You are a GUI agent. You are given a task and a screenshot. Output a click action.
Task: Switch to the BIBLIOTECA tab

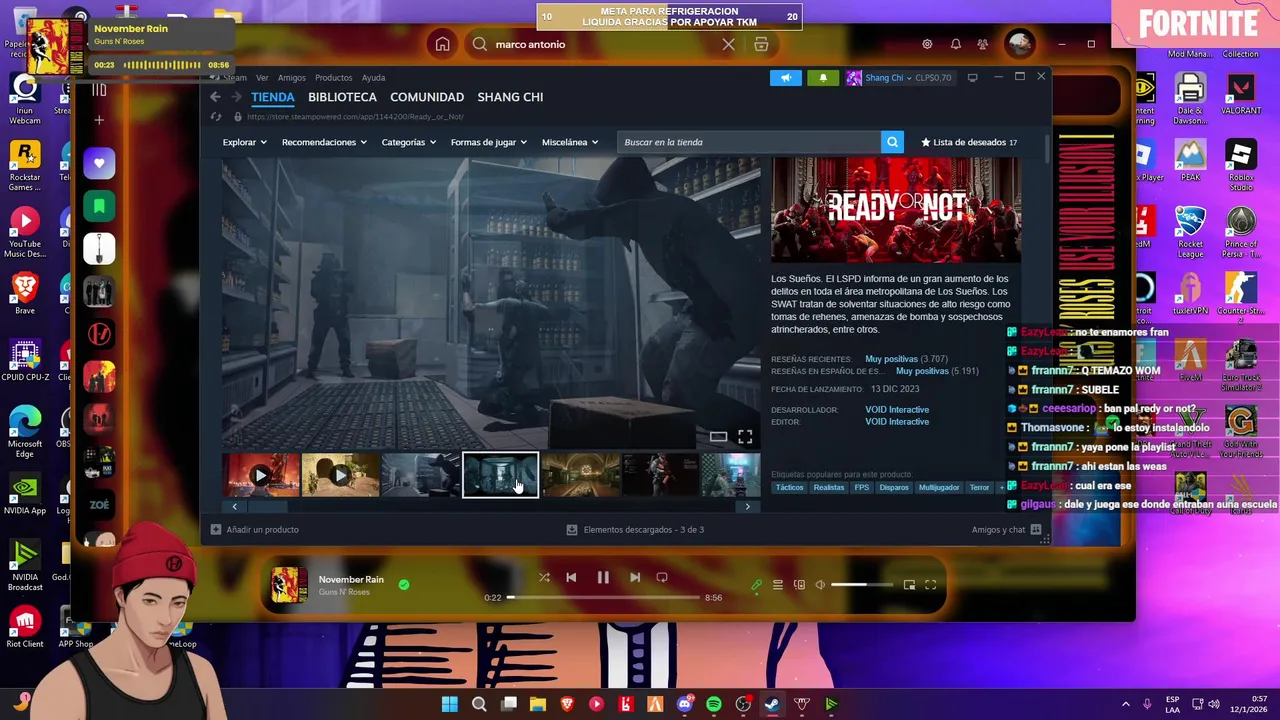pos(342,97)
